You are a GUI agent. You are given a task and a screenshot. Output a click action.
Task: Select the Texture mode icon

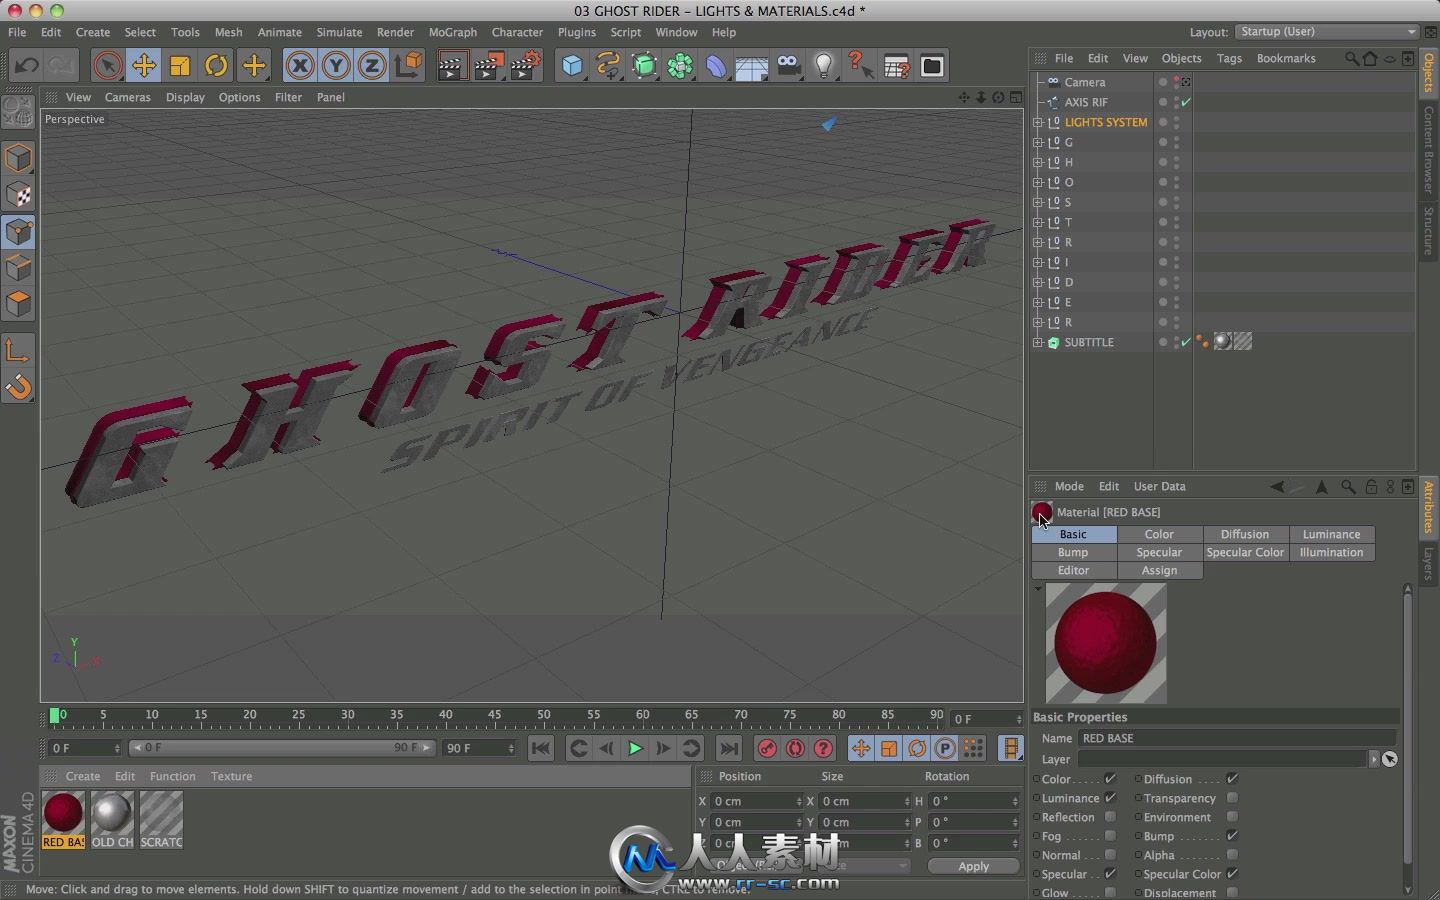19,195
